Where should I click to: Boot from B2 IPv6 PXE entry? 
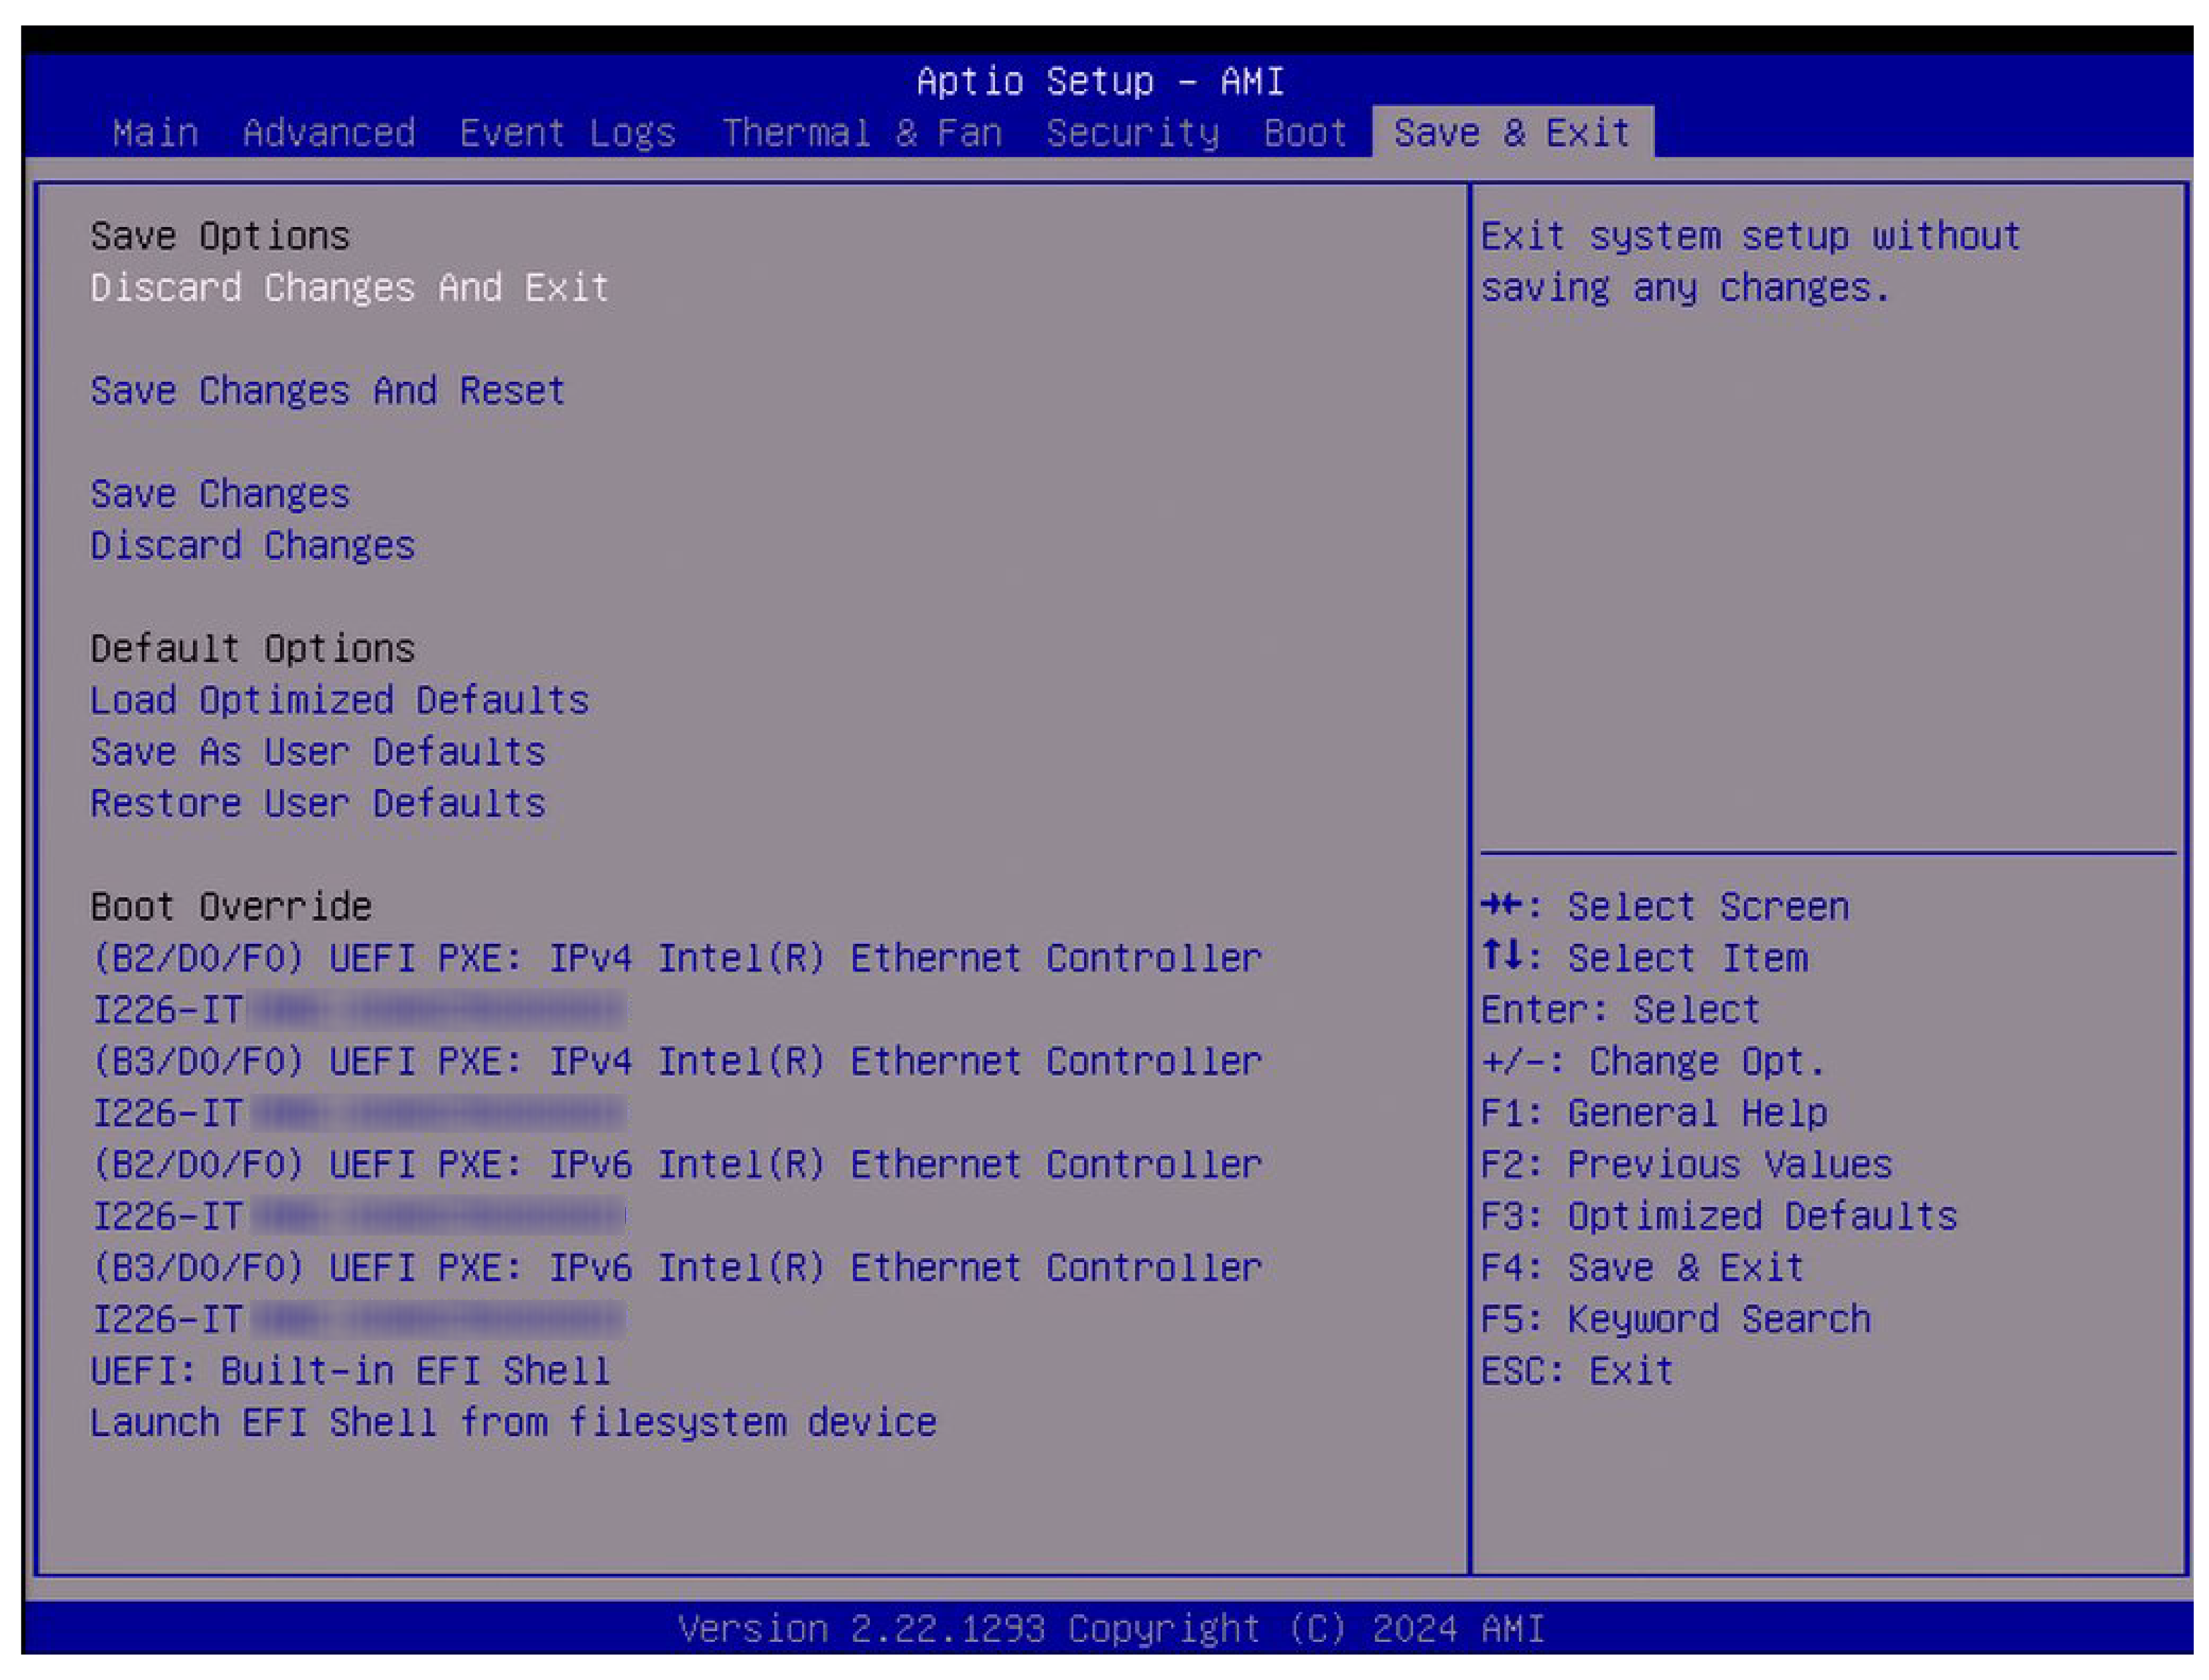[676, 1165]
